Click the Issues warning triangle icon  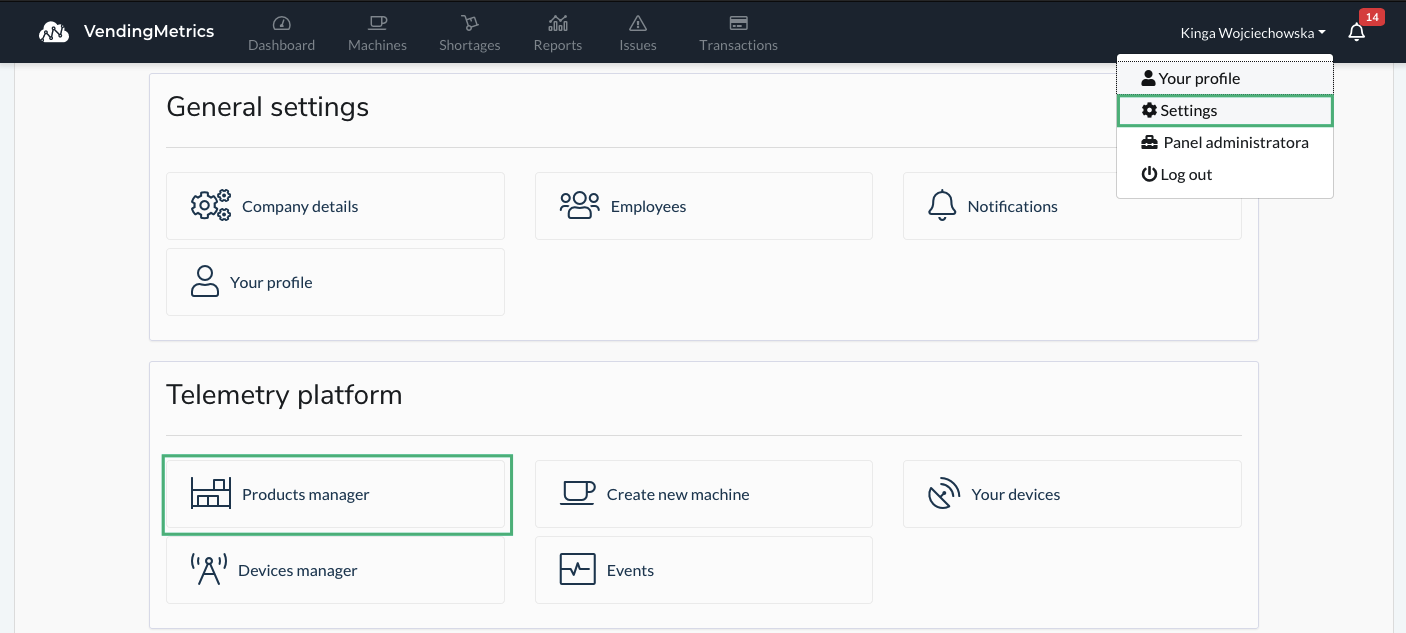638,23
